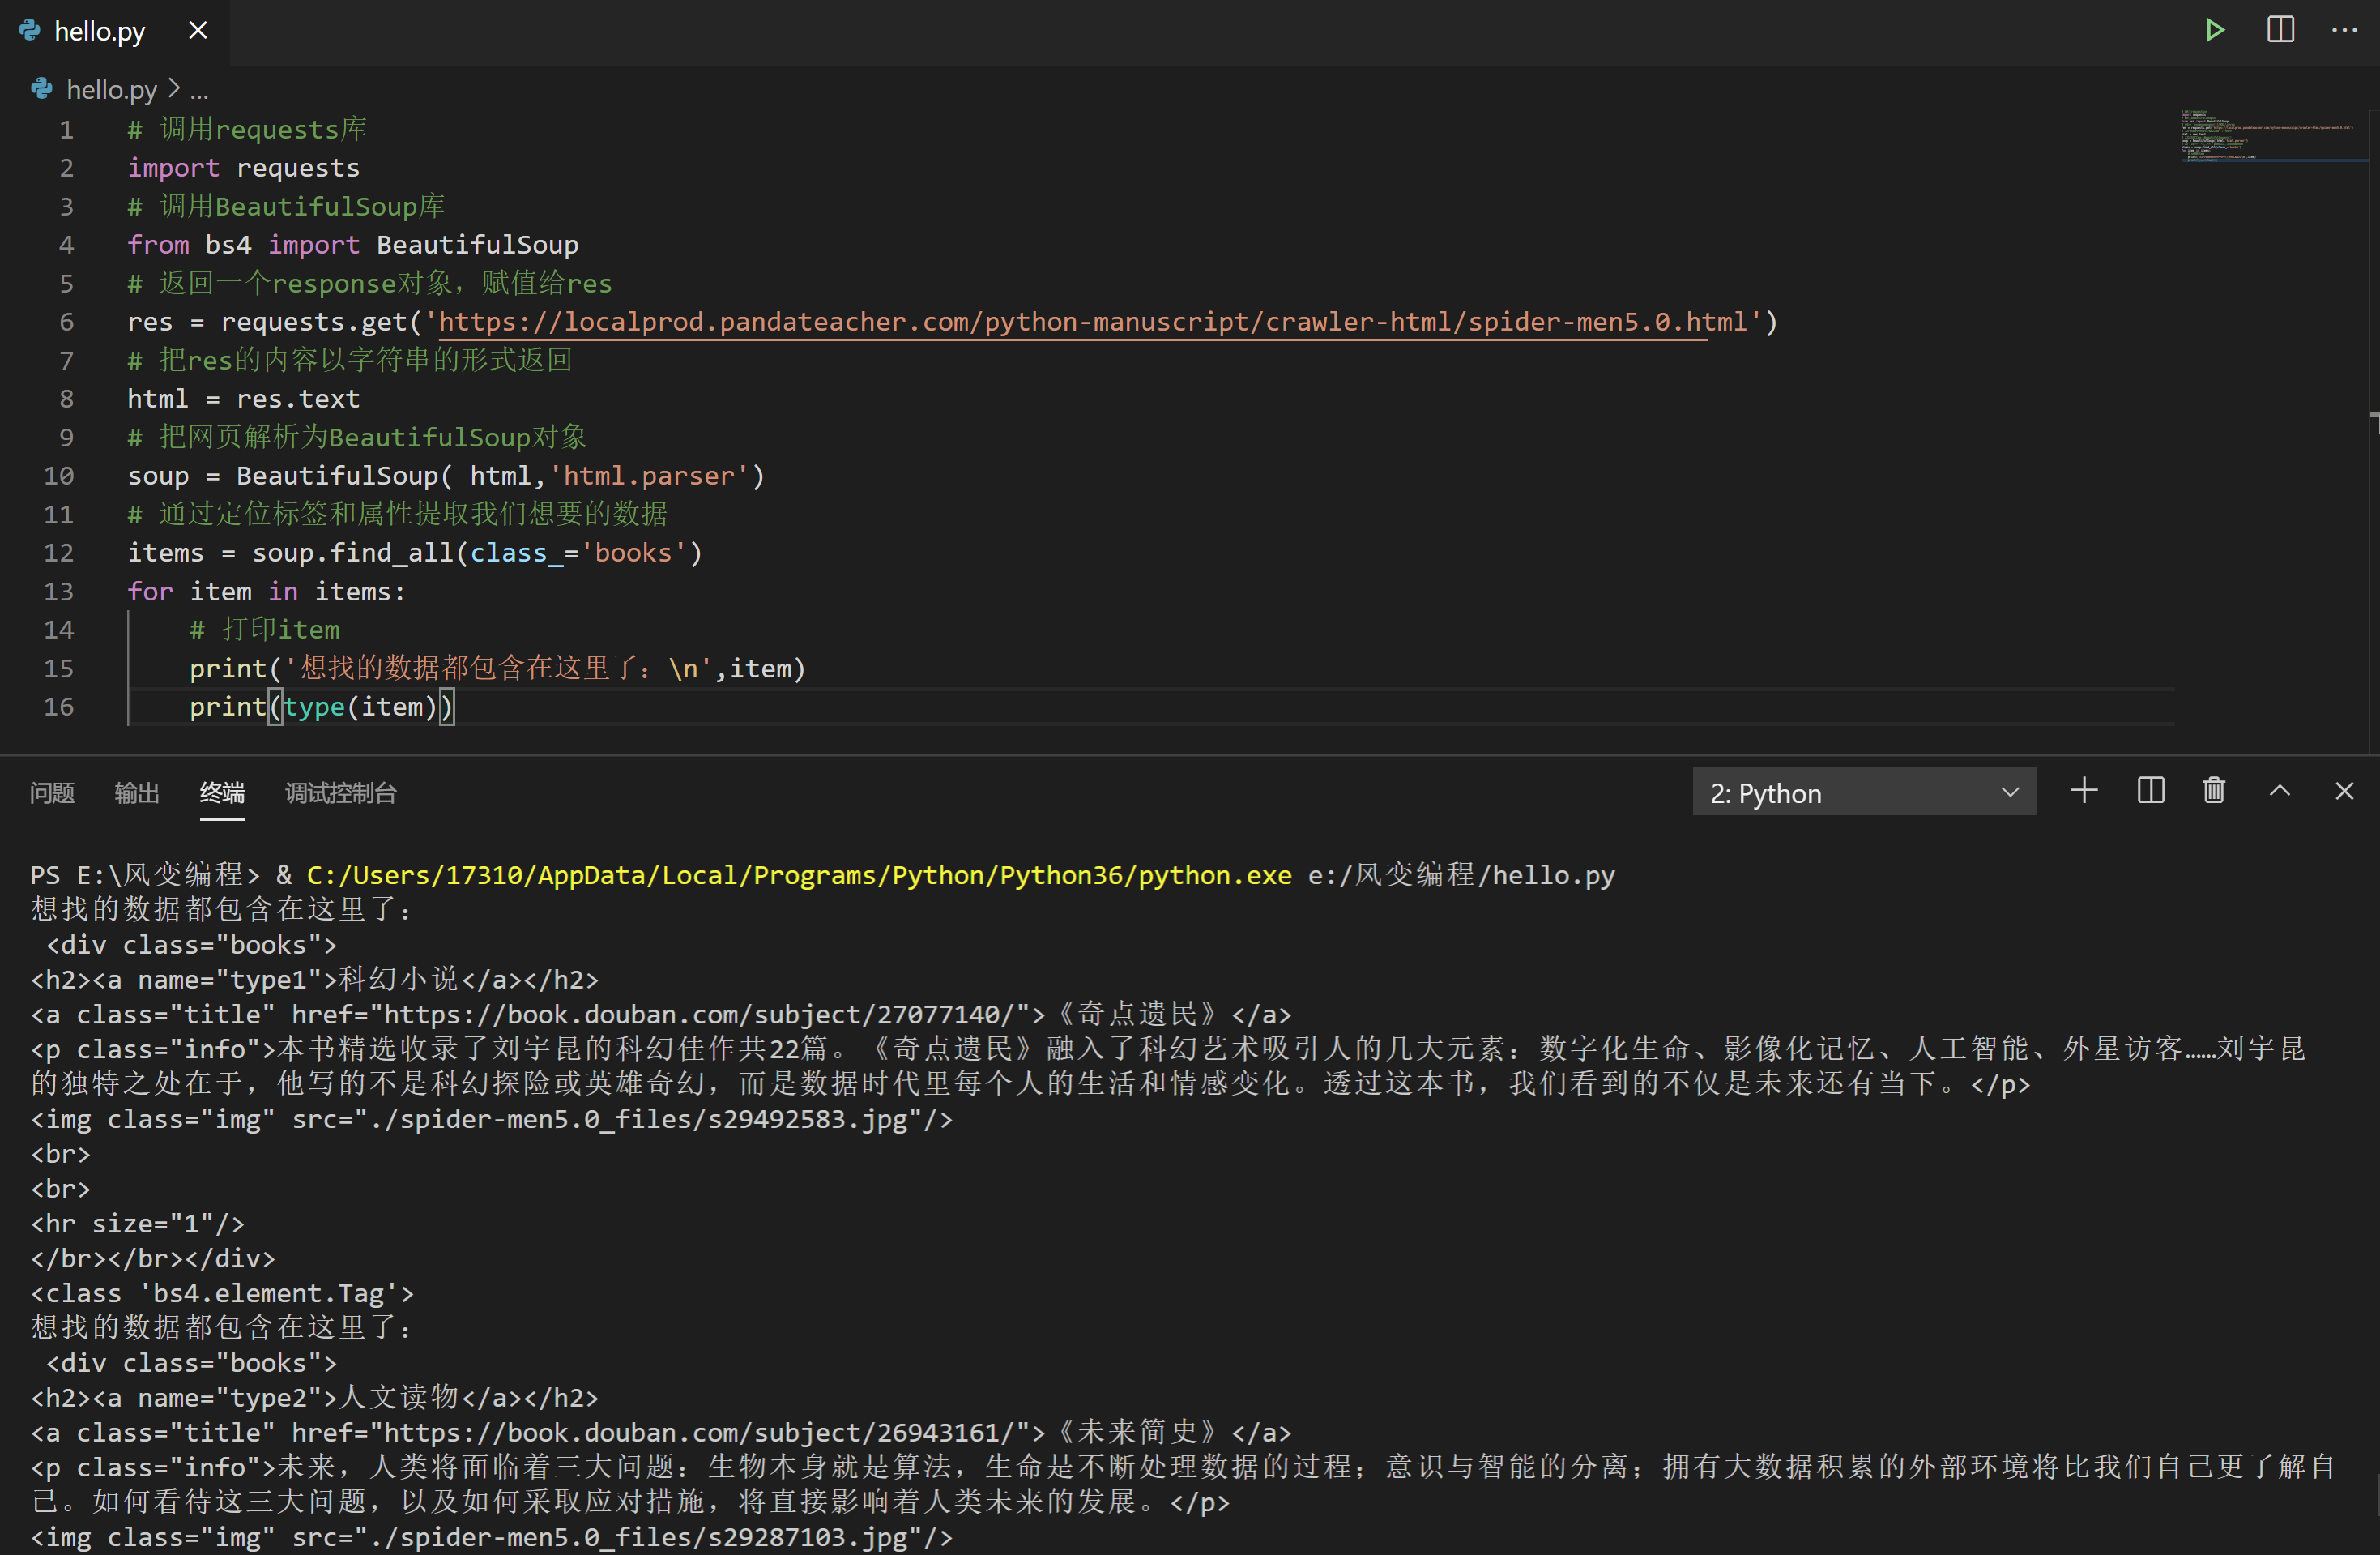The height and width of the screenshot is (1555, 2380).
Task: Click the 'html = res.text' line
Action: coord(243,399)
